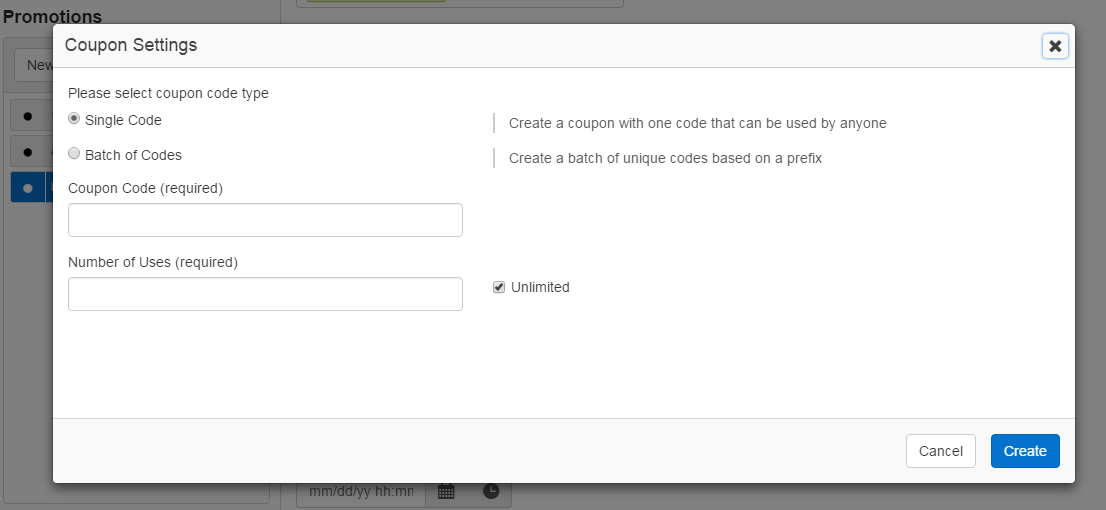Screen dimensions: 1106x510
Task: Uncheck the Unlimited checkbox
Action: pyautogui.click(x=499, y=287)
